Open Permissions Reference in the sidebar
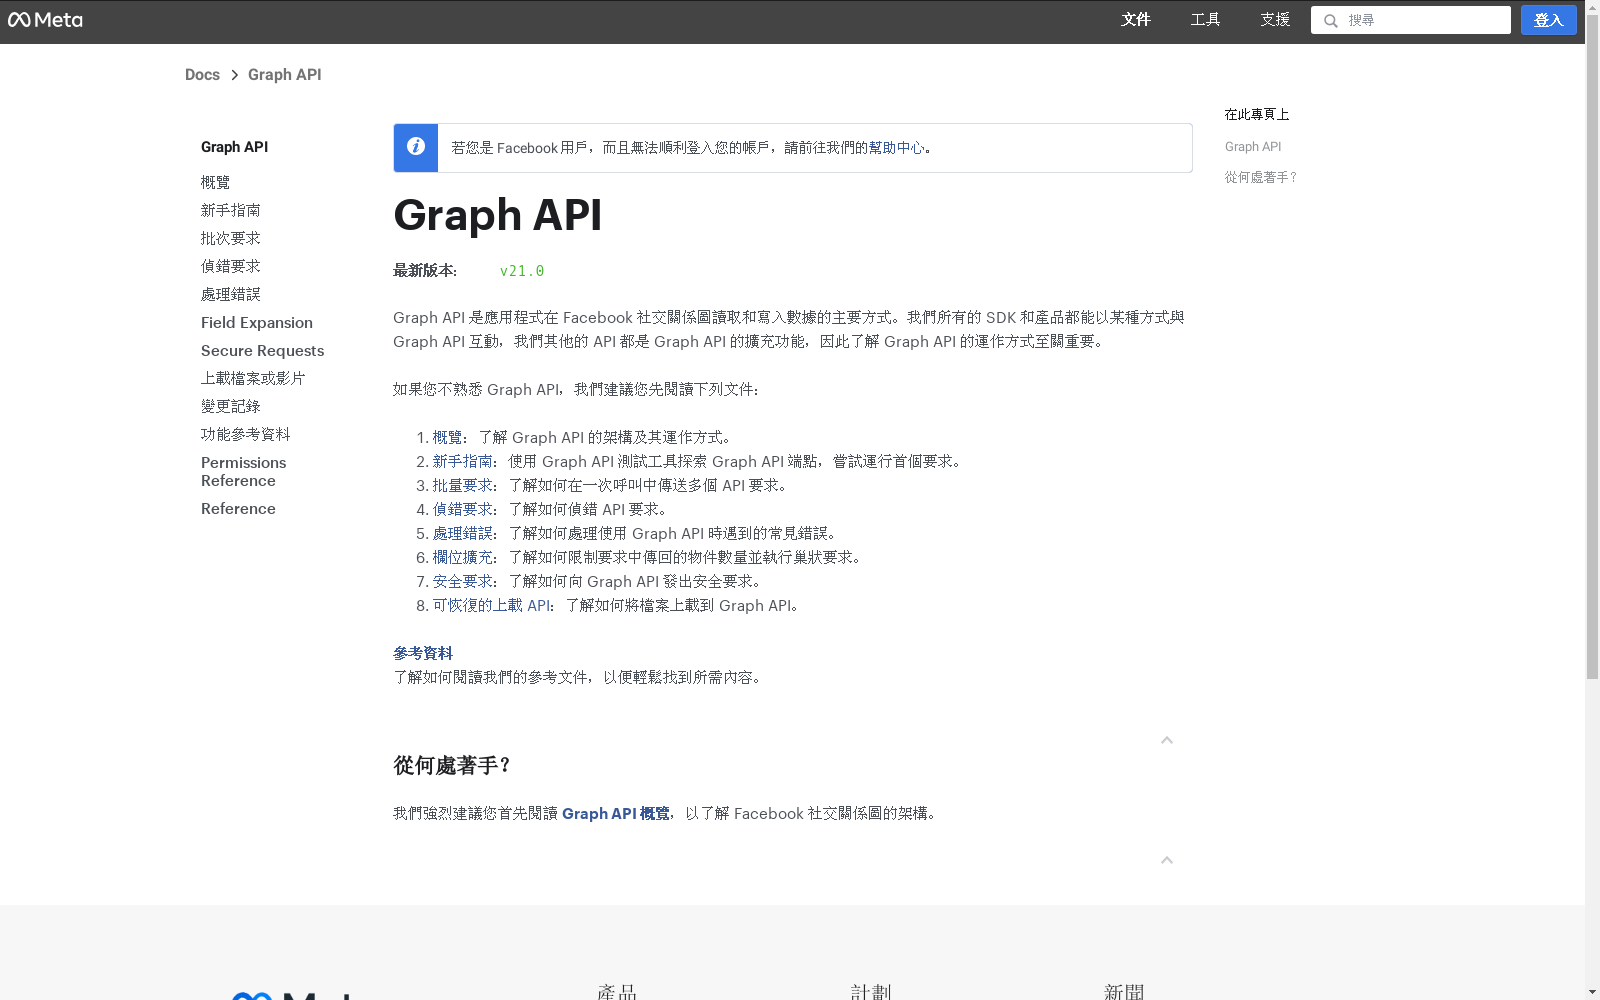1600x1000 pixels. [x=244, y=472]
